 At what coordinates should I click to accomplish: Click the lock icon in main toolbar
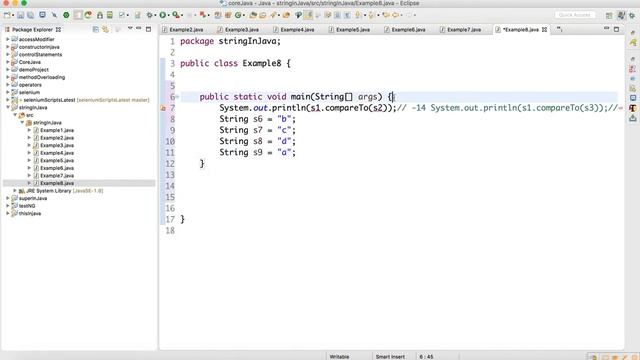point(100,15)
